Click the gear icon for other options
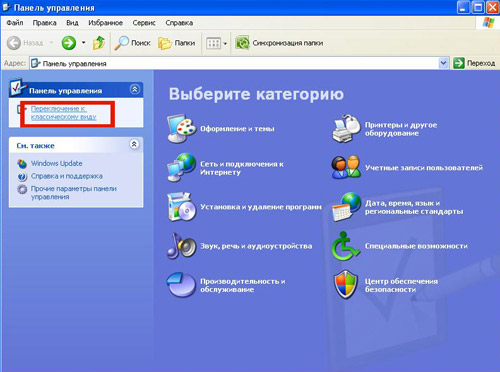This screenshot has height=372, width=500. (22, 189)
